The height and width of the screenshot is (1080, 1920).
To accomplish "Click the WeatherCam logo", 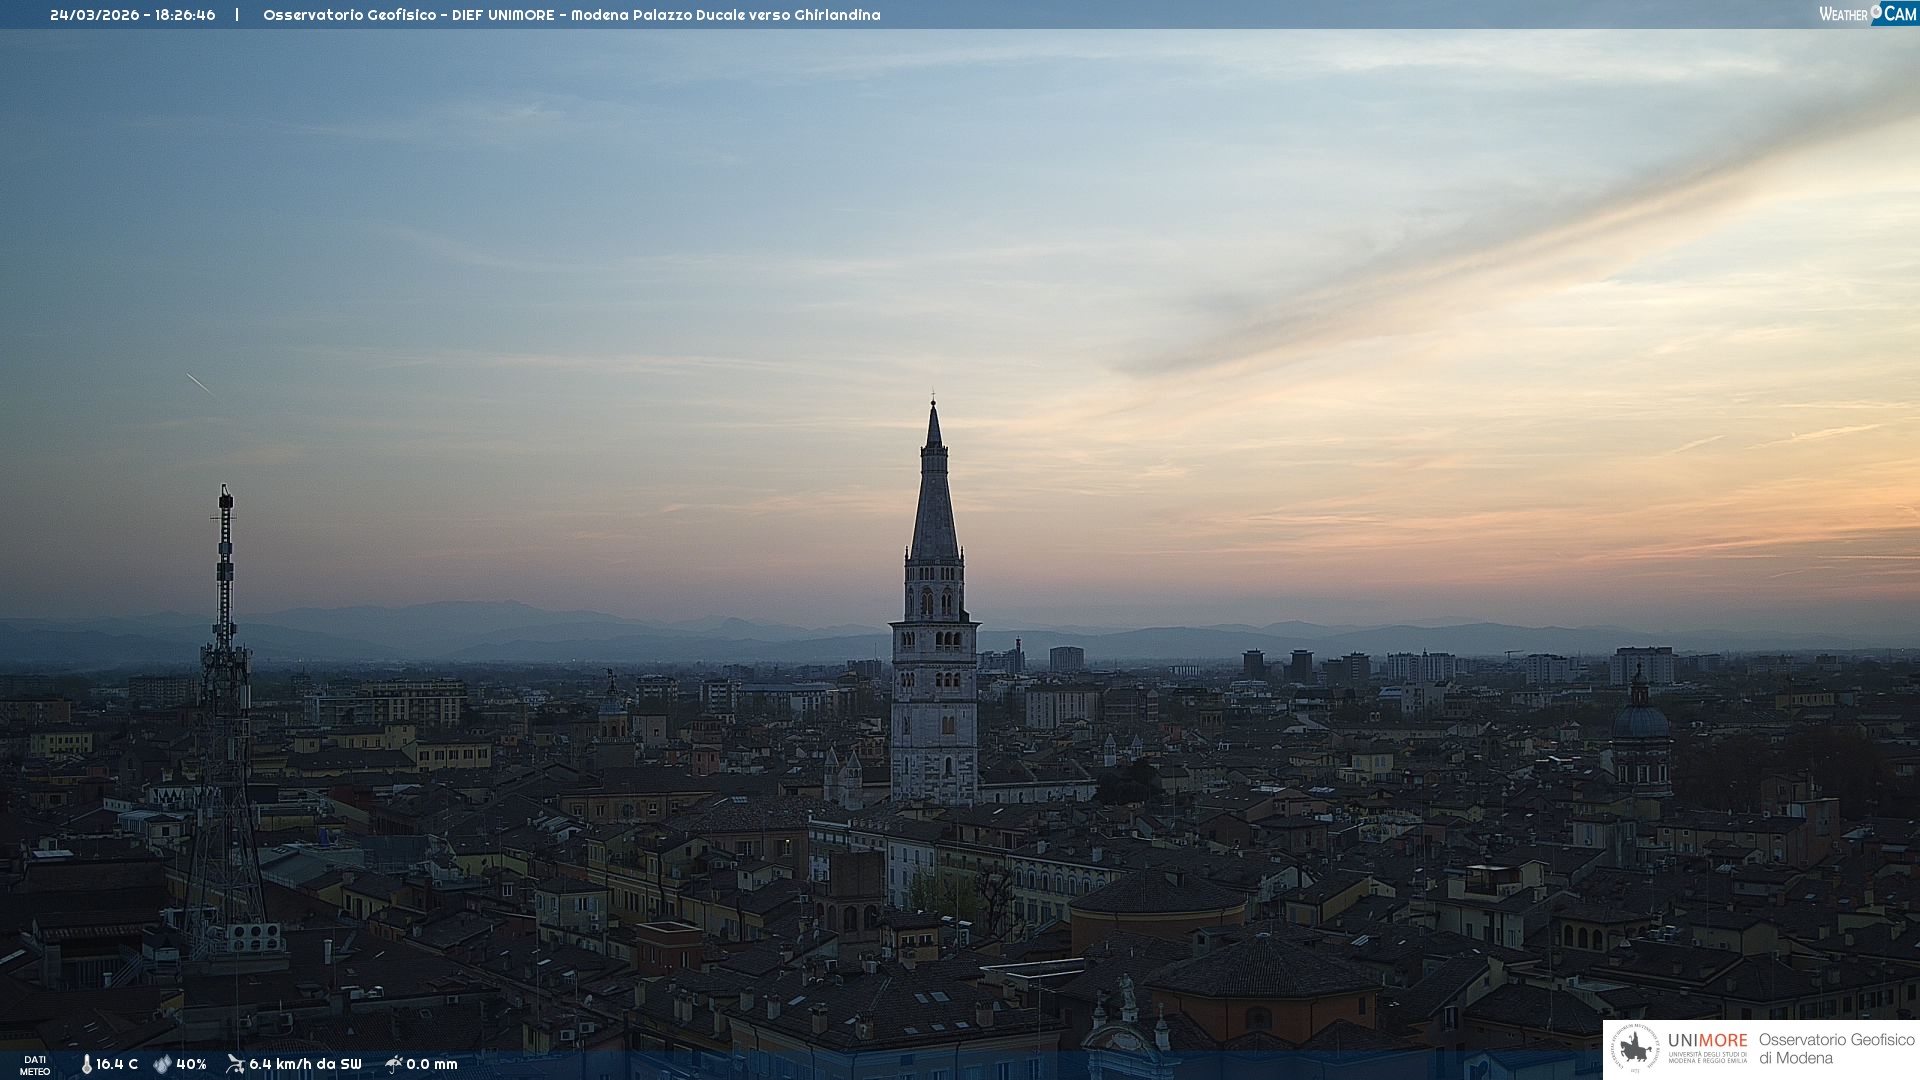I will [x=1867, y=14].
